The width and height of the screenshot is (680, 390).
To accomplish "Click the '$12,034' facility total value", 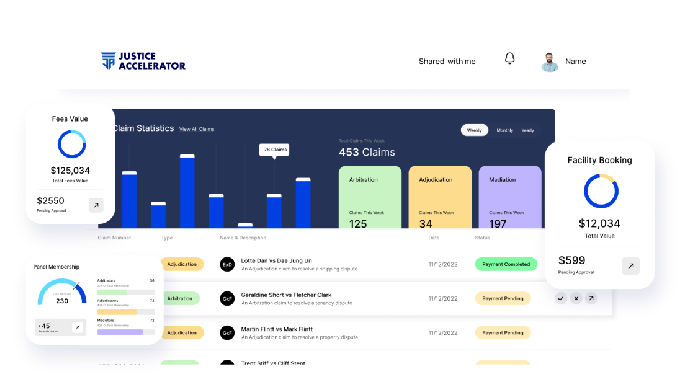I will (x=599, y=224).
